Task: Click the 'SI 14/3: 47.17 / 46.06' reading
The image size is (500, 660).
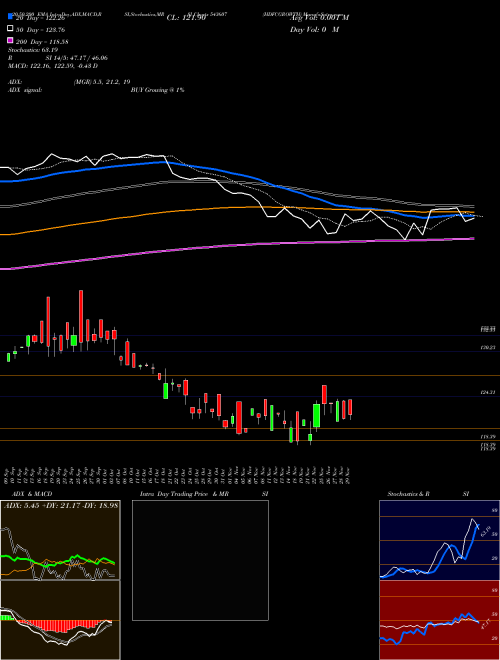Action: tap(77, 58)
